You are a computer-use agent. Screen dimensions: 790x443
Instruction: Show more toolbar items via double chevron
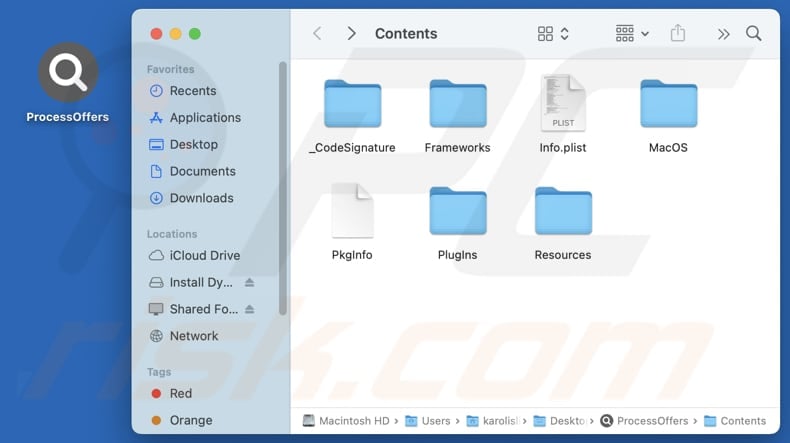(723, 34)
